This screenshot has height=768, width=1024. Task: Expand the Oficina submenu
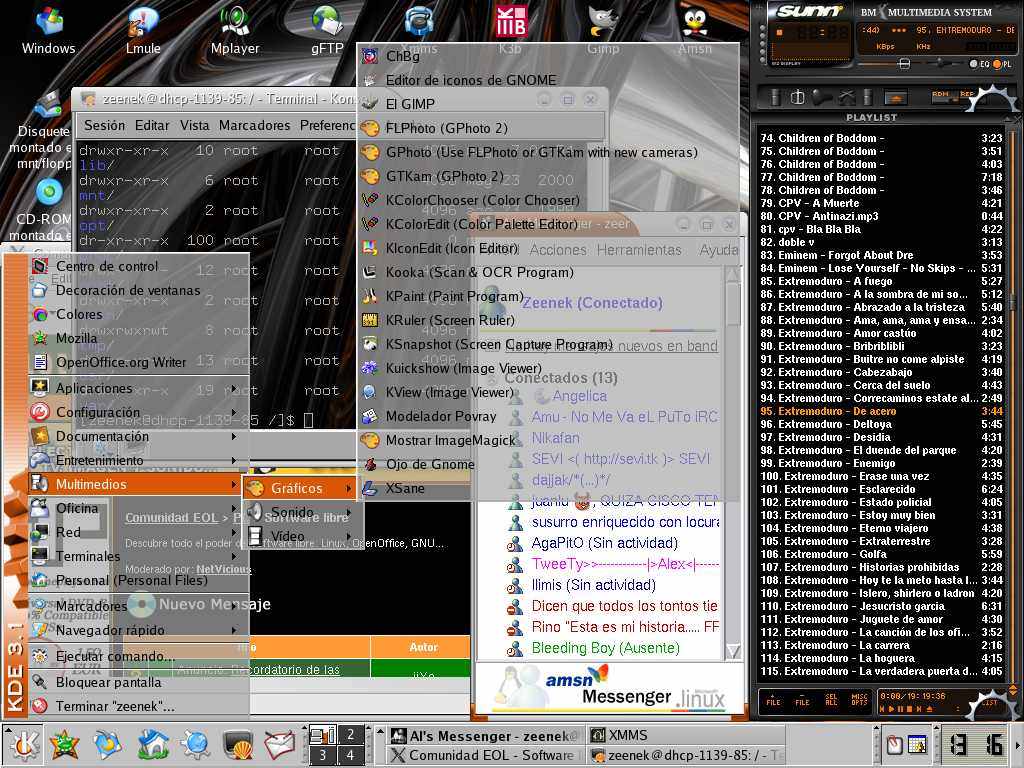pos(77,508)
